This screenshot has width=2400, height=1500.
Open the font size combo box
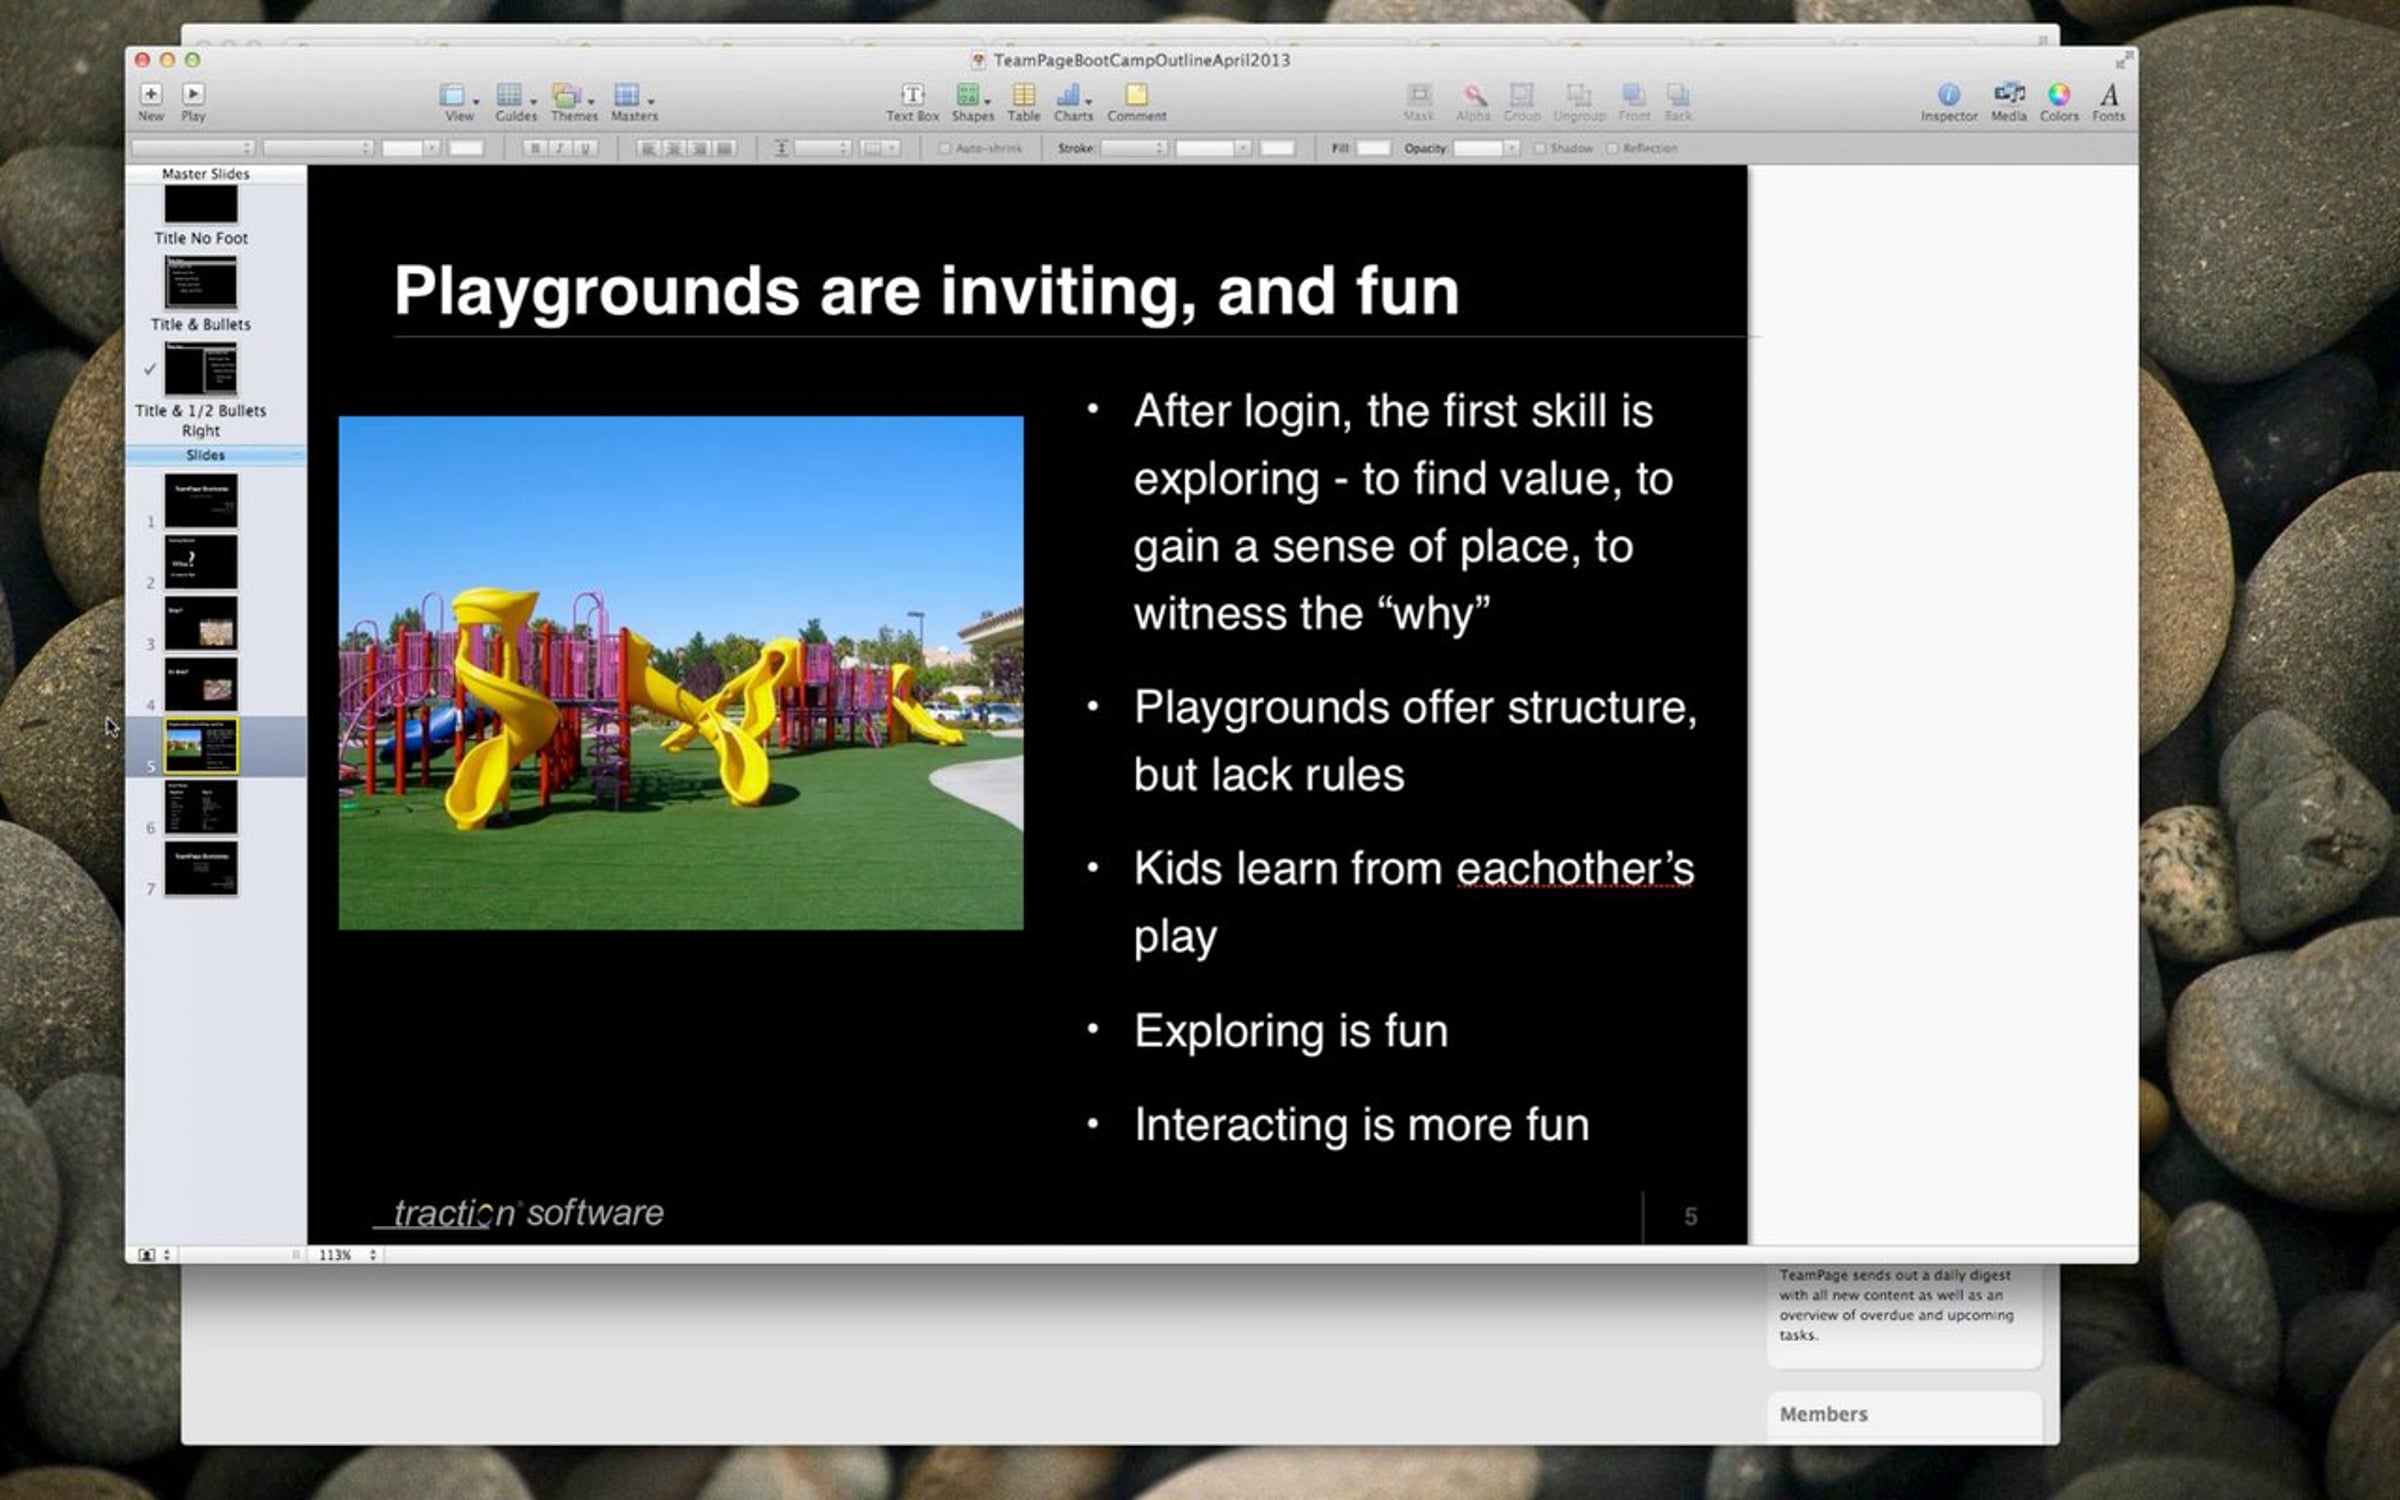point(411,148)
